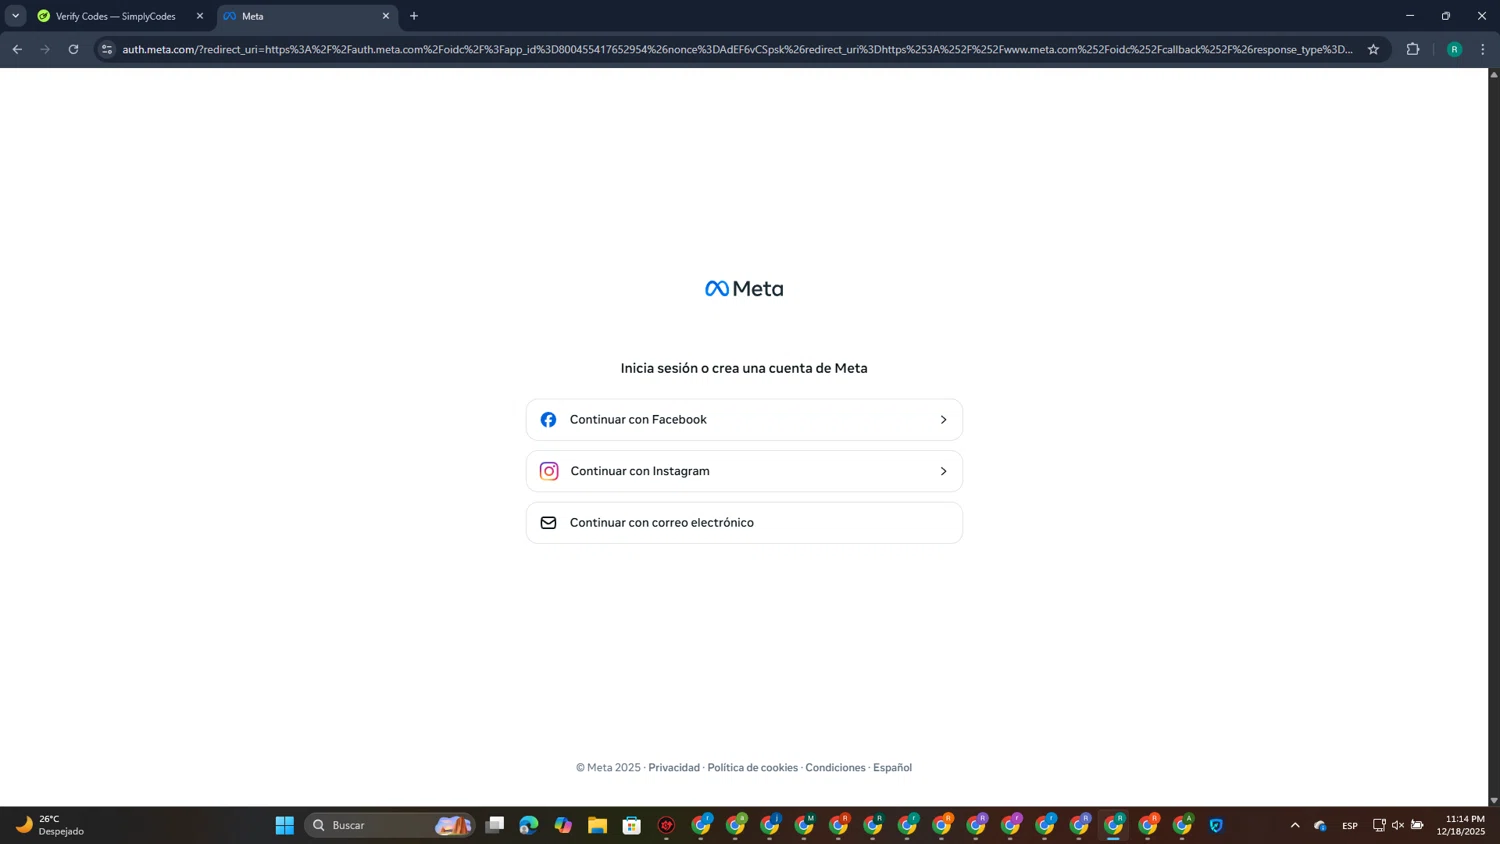Open network settings tray icon
This screenshot has height=844, width=1500.
coord(1379,825)
